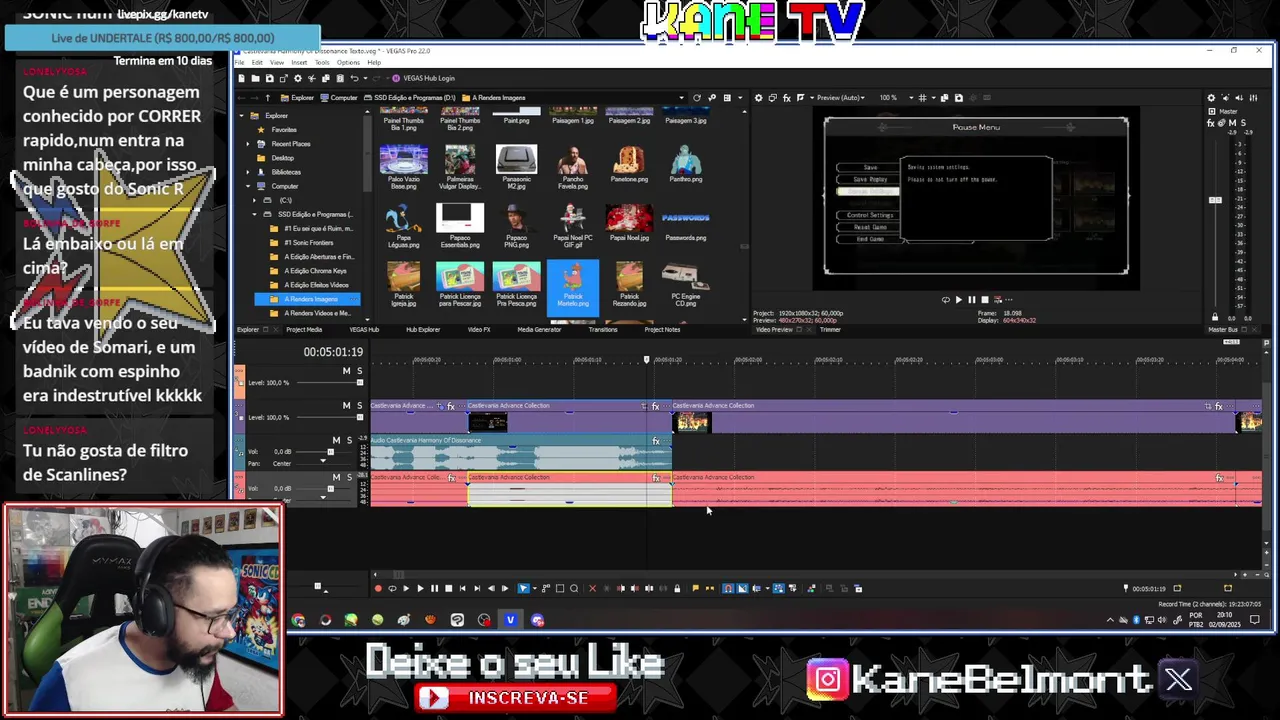Insert marker with yellow marker icon
The image size is (1280, 720).
(695, 588)
